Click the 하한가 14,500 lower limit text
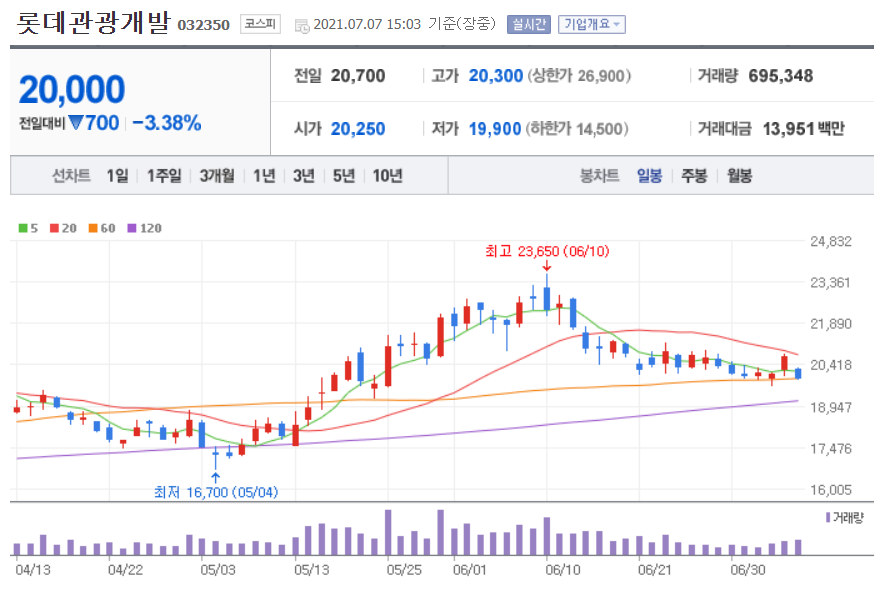The height and width of the screenshot is (592, 874). (577, 129)
